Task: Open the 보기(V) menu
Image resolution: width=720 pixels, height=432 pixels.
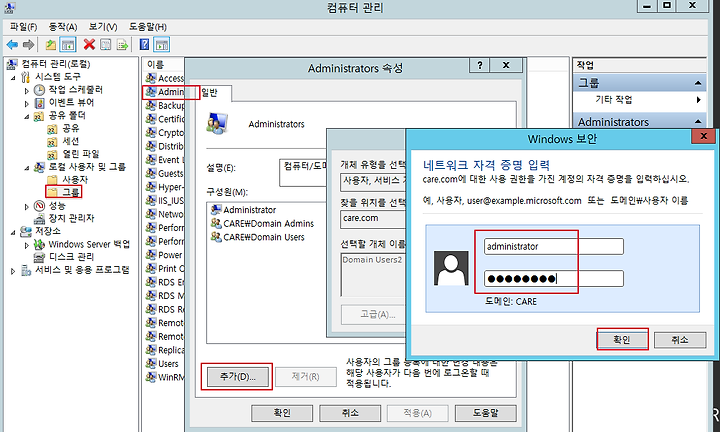Action: [103, 27]
